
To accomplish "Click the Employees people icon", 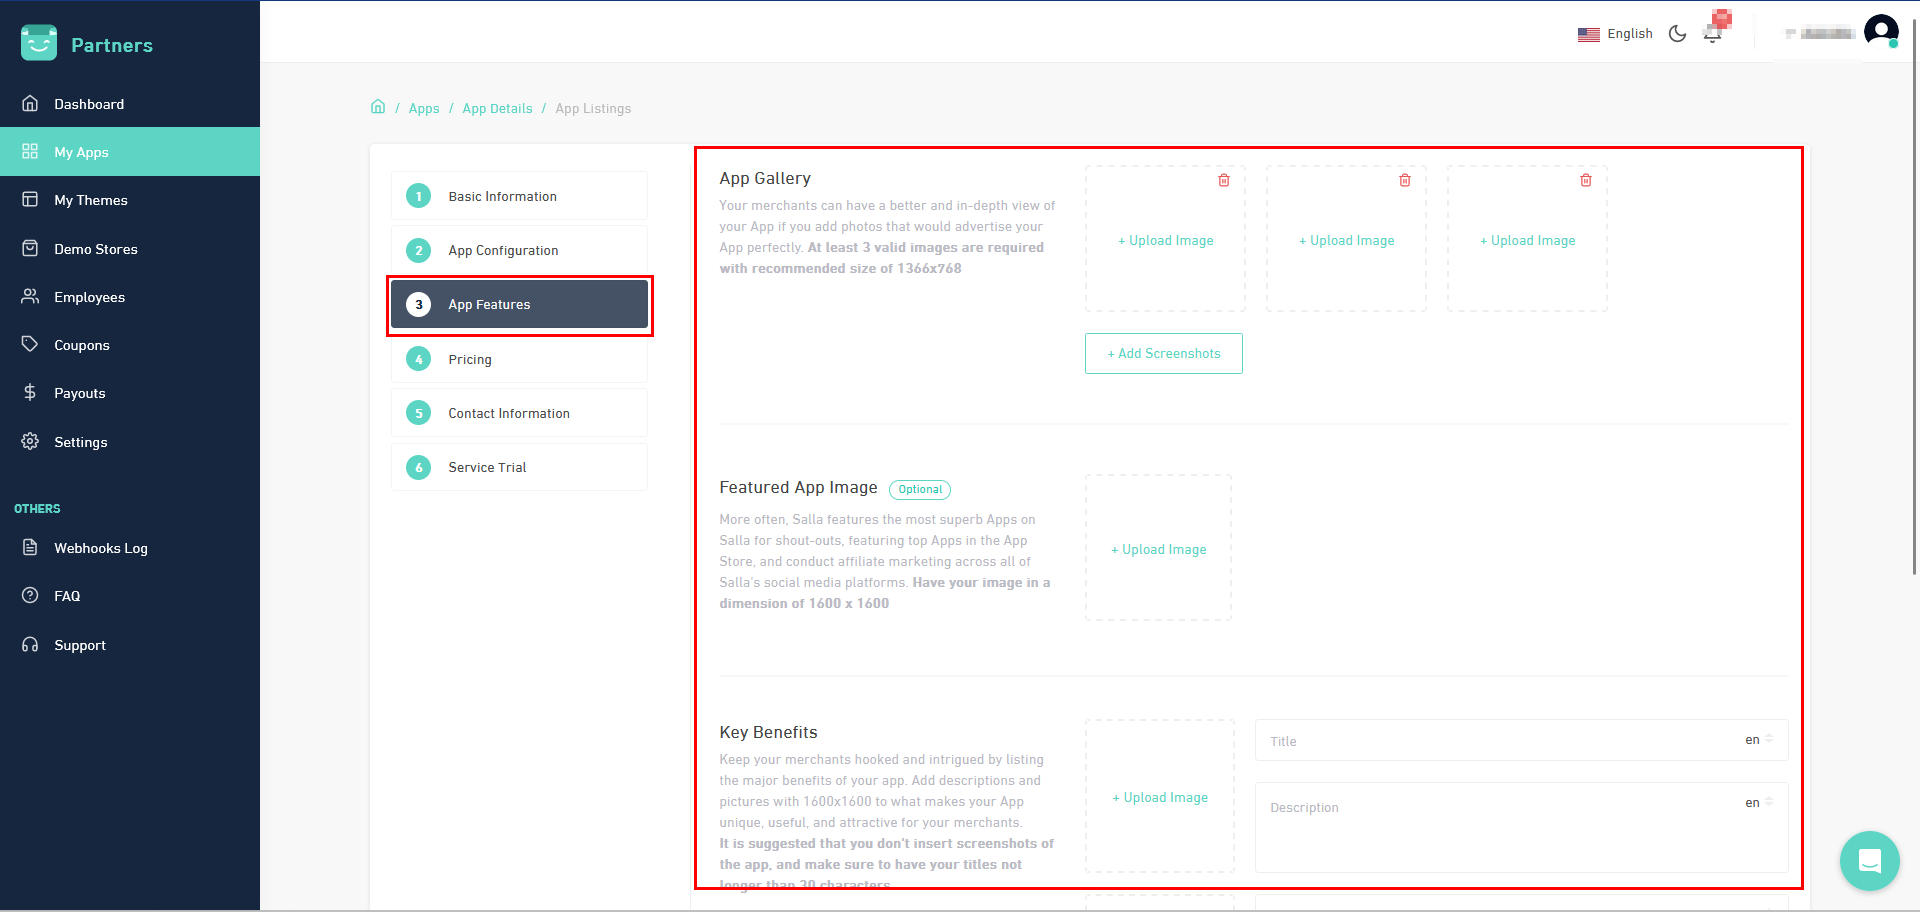I will click(30, 296).
